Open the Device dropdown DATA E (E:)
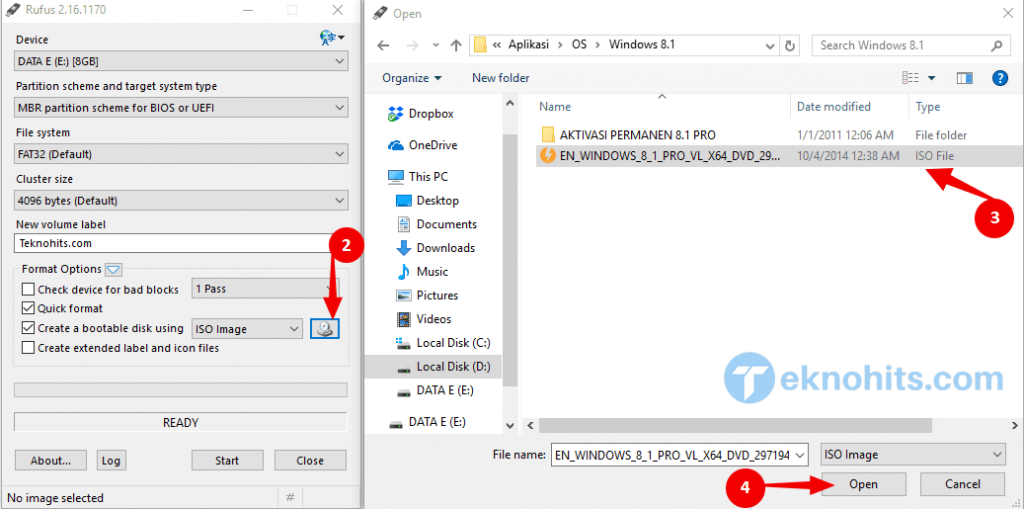The width and height of the screenshot is (1024, 509). [x=181, y=61]
